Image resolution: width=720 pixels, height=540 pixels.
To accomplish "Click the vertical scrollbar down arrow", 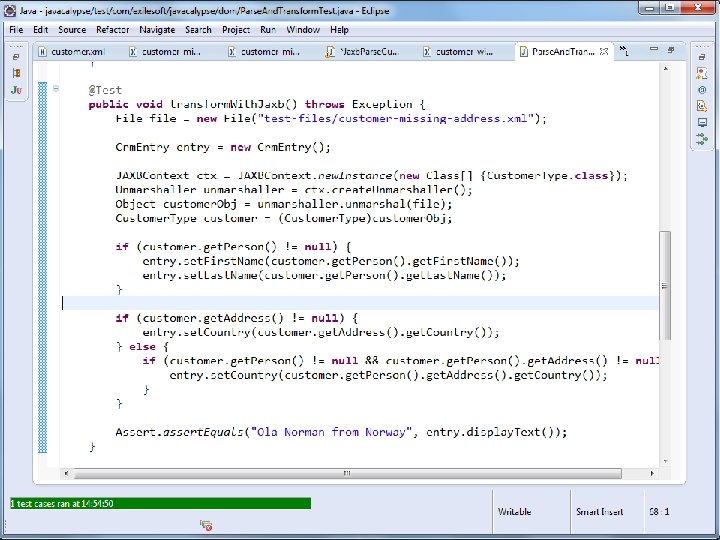I will click(x=665, y=461).
